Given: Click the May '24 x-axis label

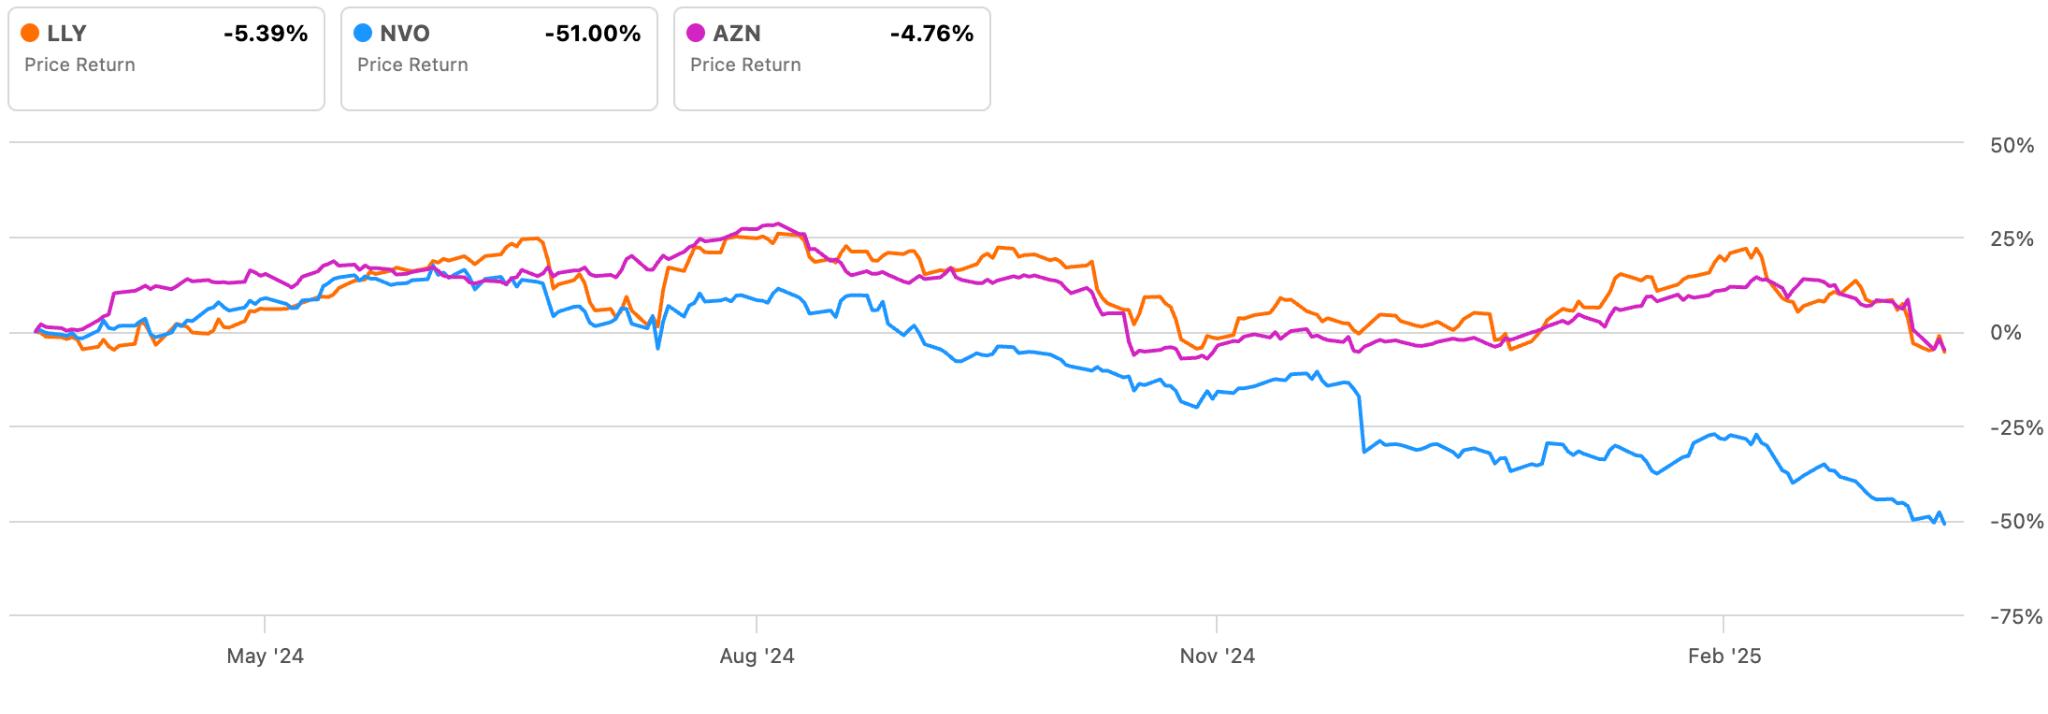Looking at the screenshot, I should 265,657.
